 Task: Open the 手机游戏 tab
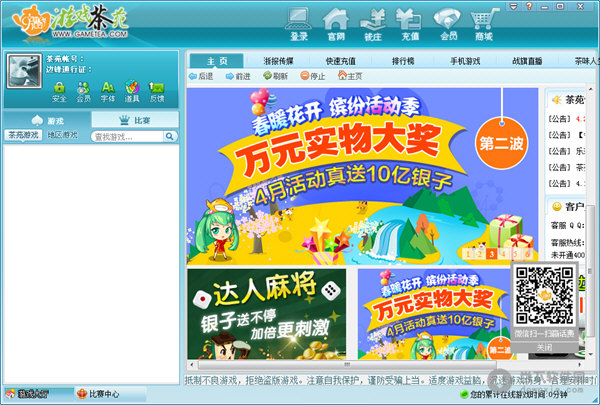pos(465,61)
